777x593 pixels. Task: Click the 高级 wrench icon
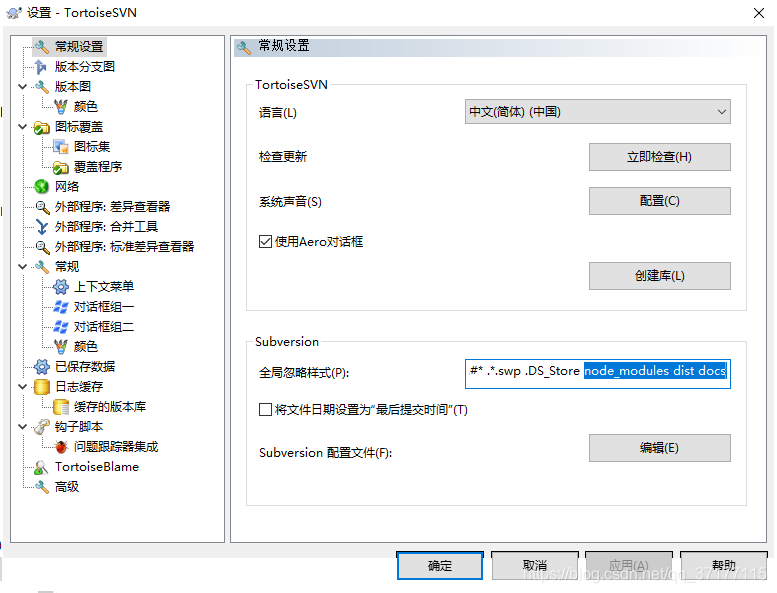tap(42, 487)
